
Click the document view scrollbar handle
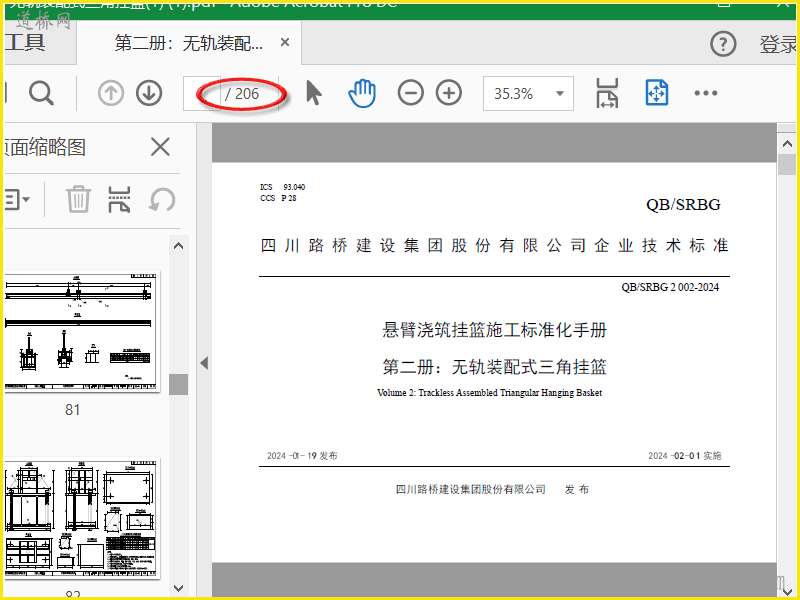click(x=787, y=165)
